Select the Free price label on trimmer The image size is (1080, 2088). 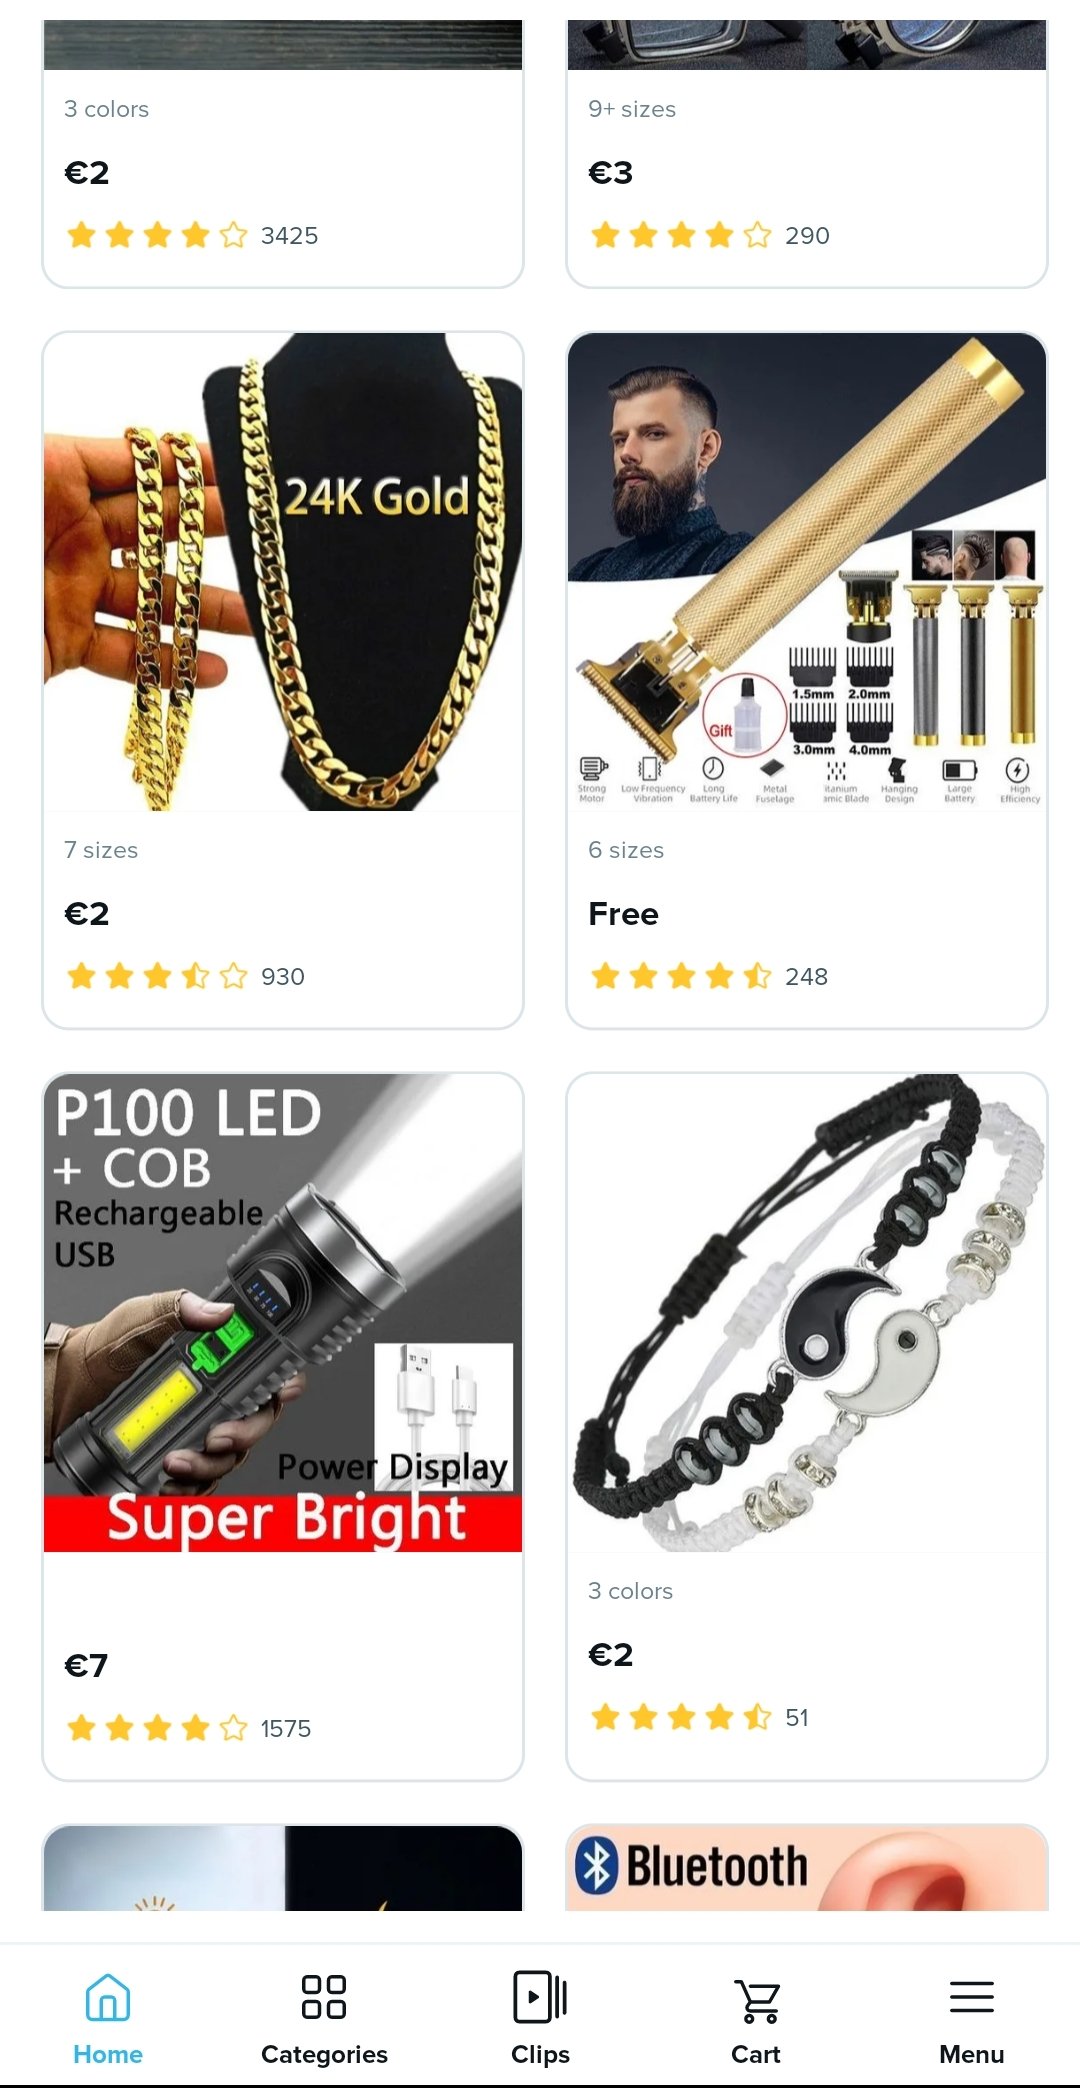point(624,914)
